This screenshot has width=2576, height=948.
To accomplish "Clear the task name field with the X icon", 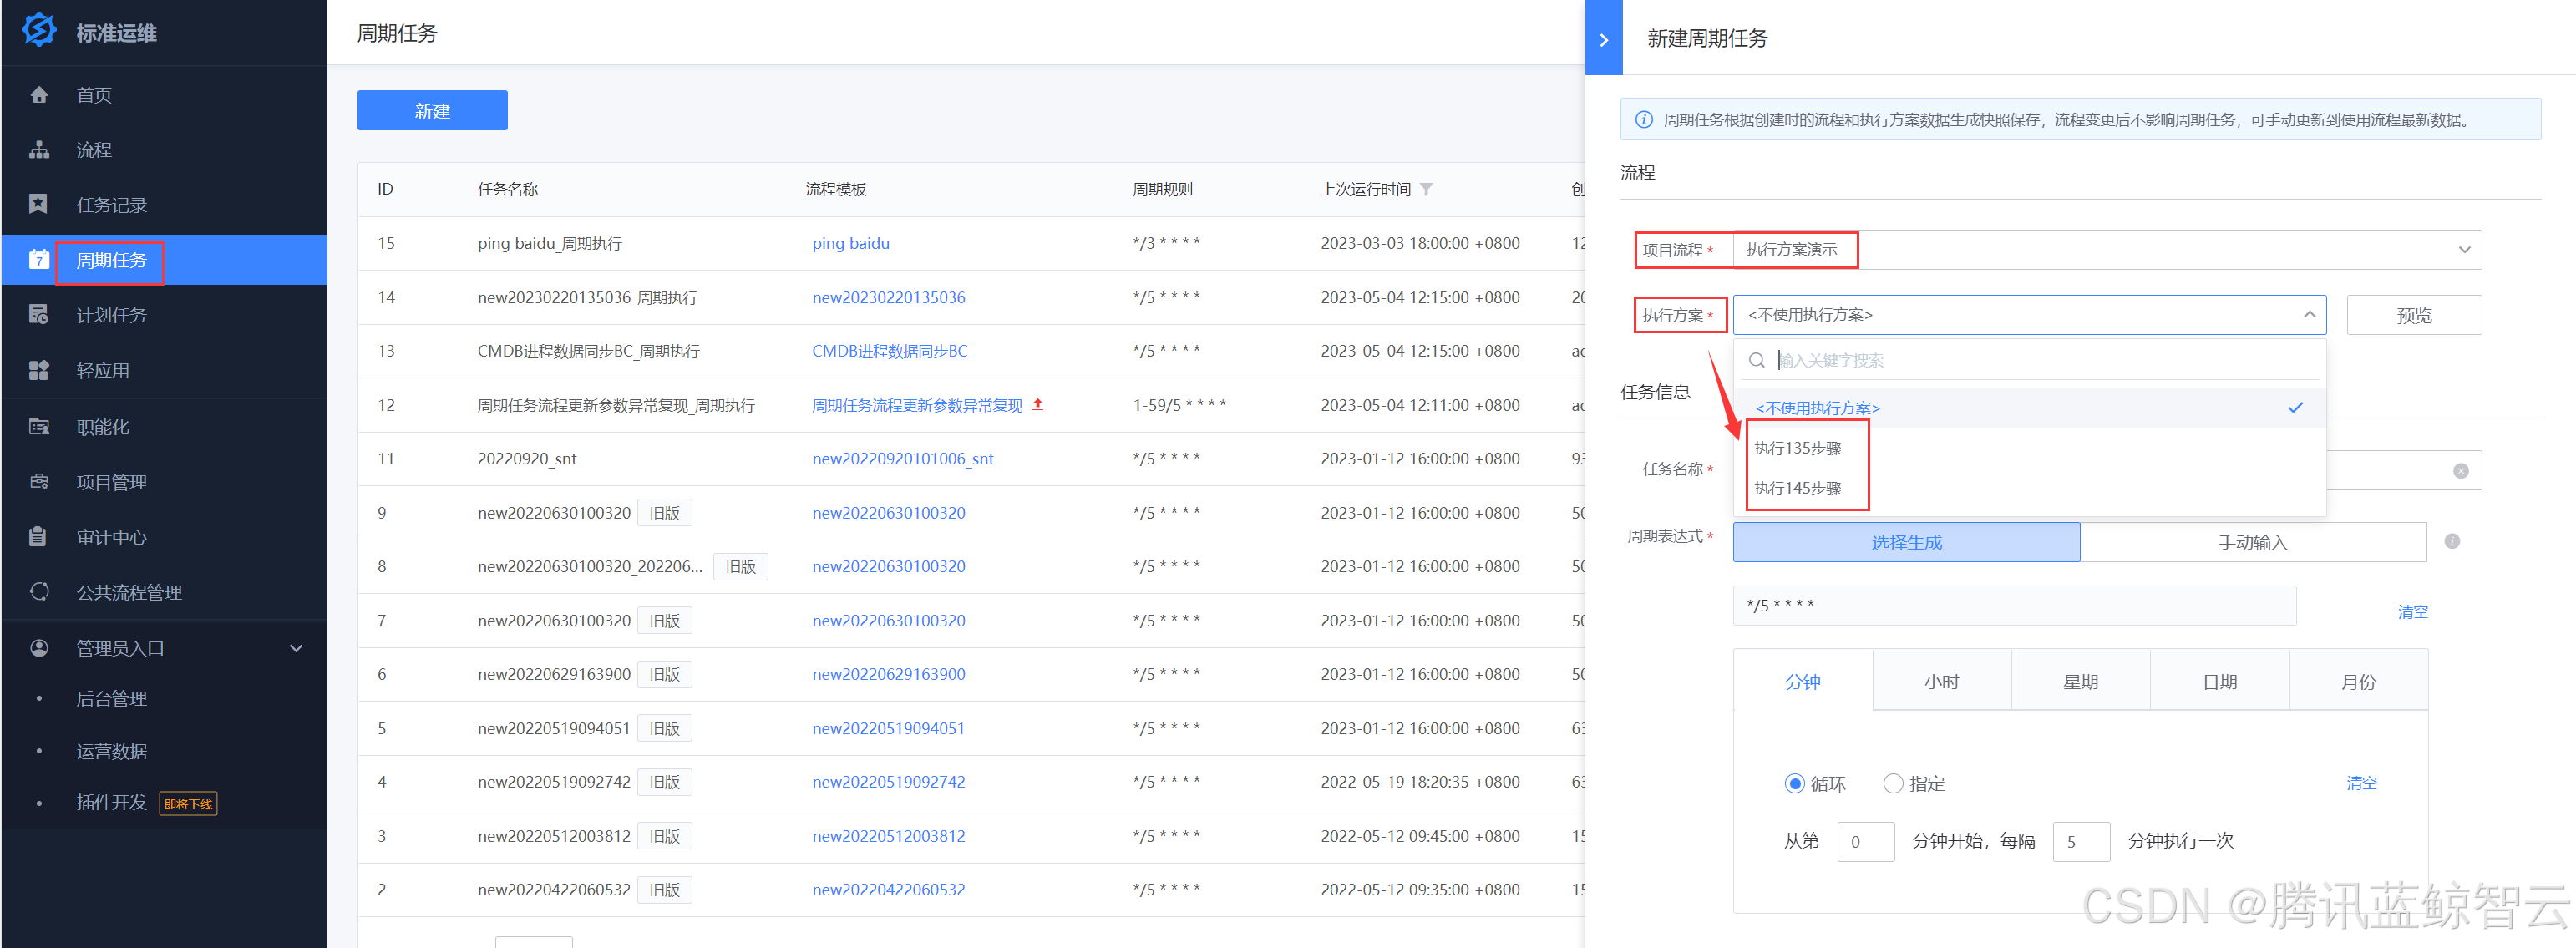I will point(2460,471).
